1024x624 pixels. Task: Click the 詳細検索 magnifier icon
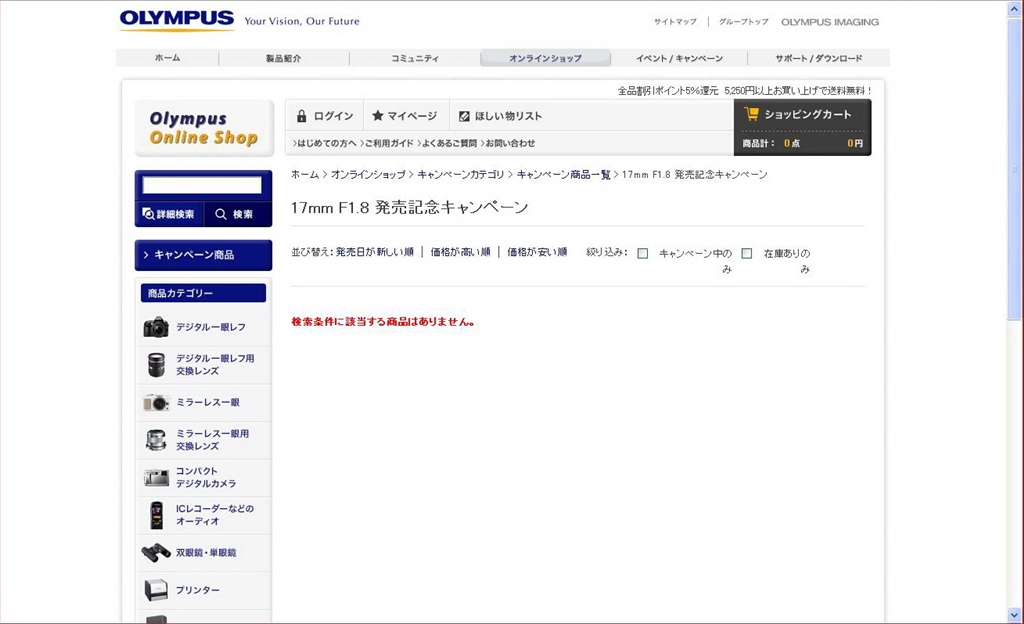(x=148, y=213)
